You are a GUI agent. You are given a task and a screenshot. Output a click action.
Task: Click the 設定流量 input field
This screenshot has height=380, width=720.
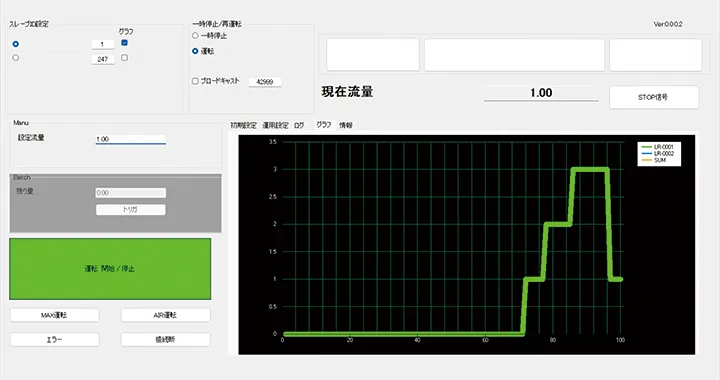131,139
